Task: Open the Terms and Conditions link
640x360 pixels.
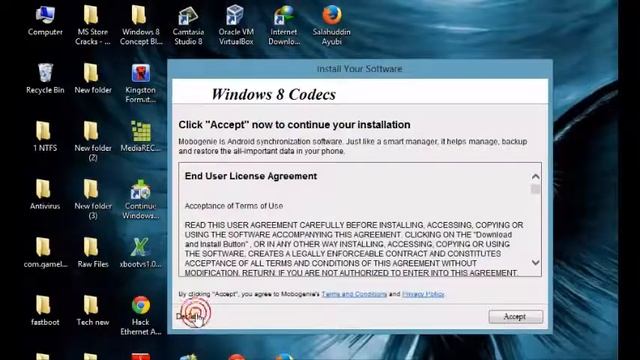Action: 354,294
